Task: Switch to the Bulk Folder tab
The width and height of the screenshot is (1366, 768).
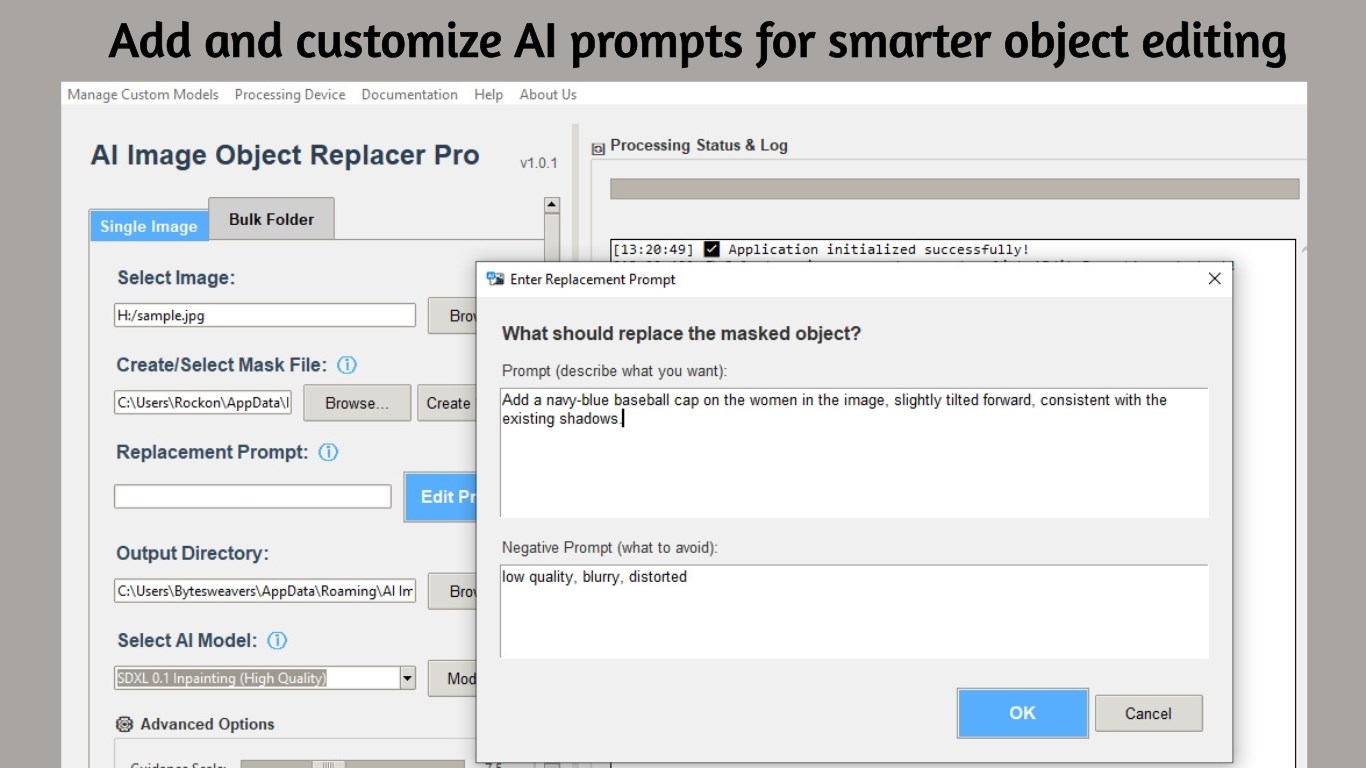Action: coord(271,218)
